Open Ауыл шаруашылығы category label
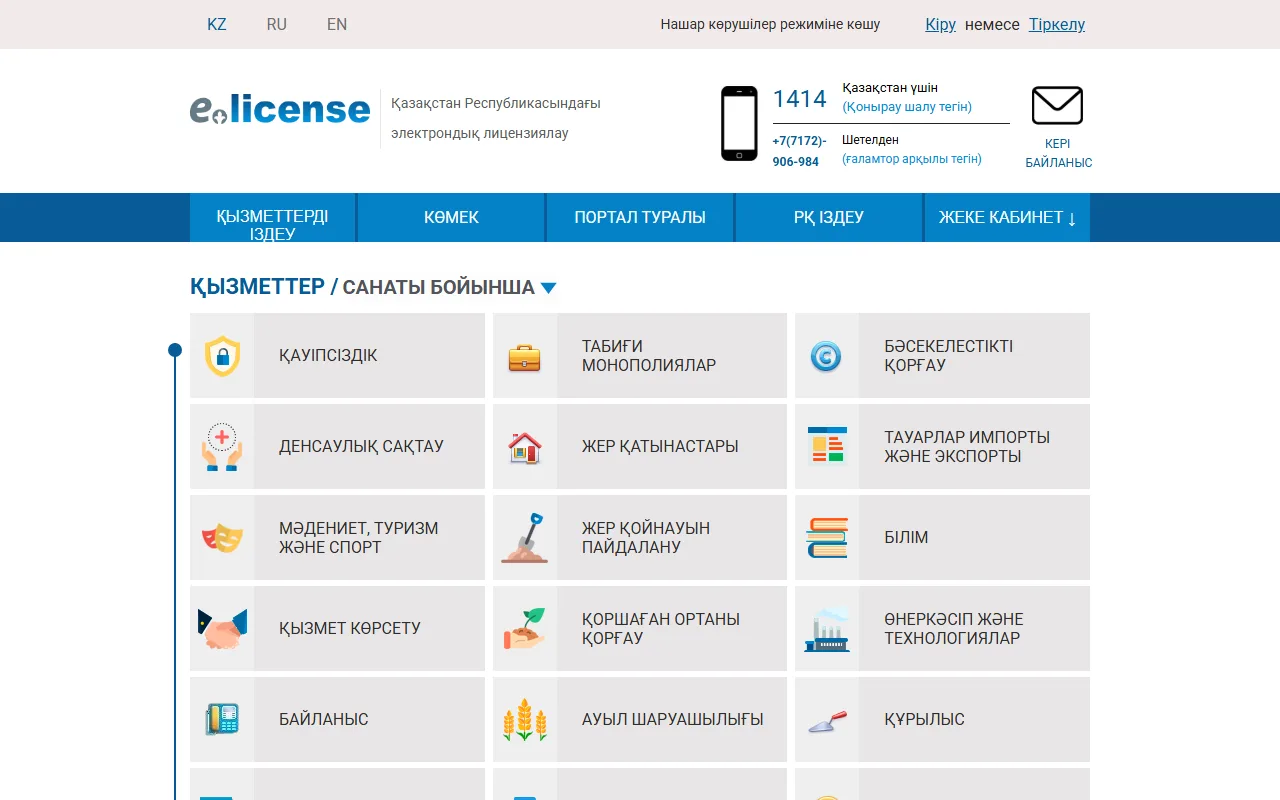The image size is (1280, 800). pyautogui.click(x=673, y=719)
